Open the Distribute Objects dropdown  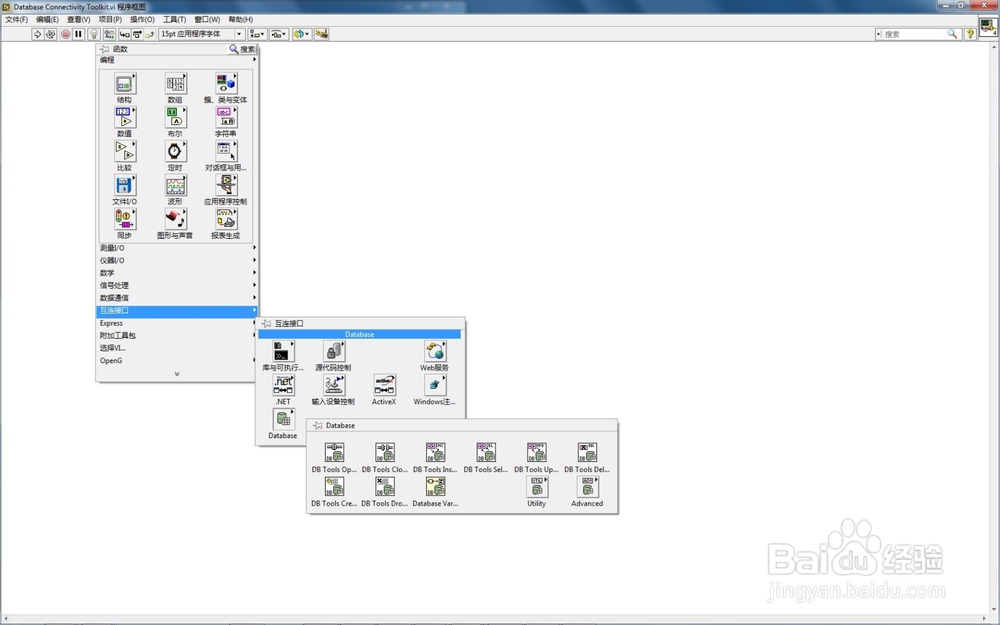click(279, 34)
